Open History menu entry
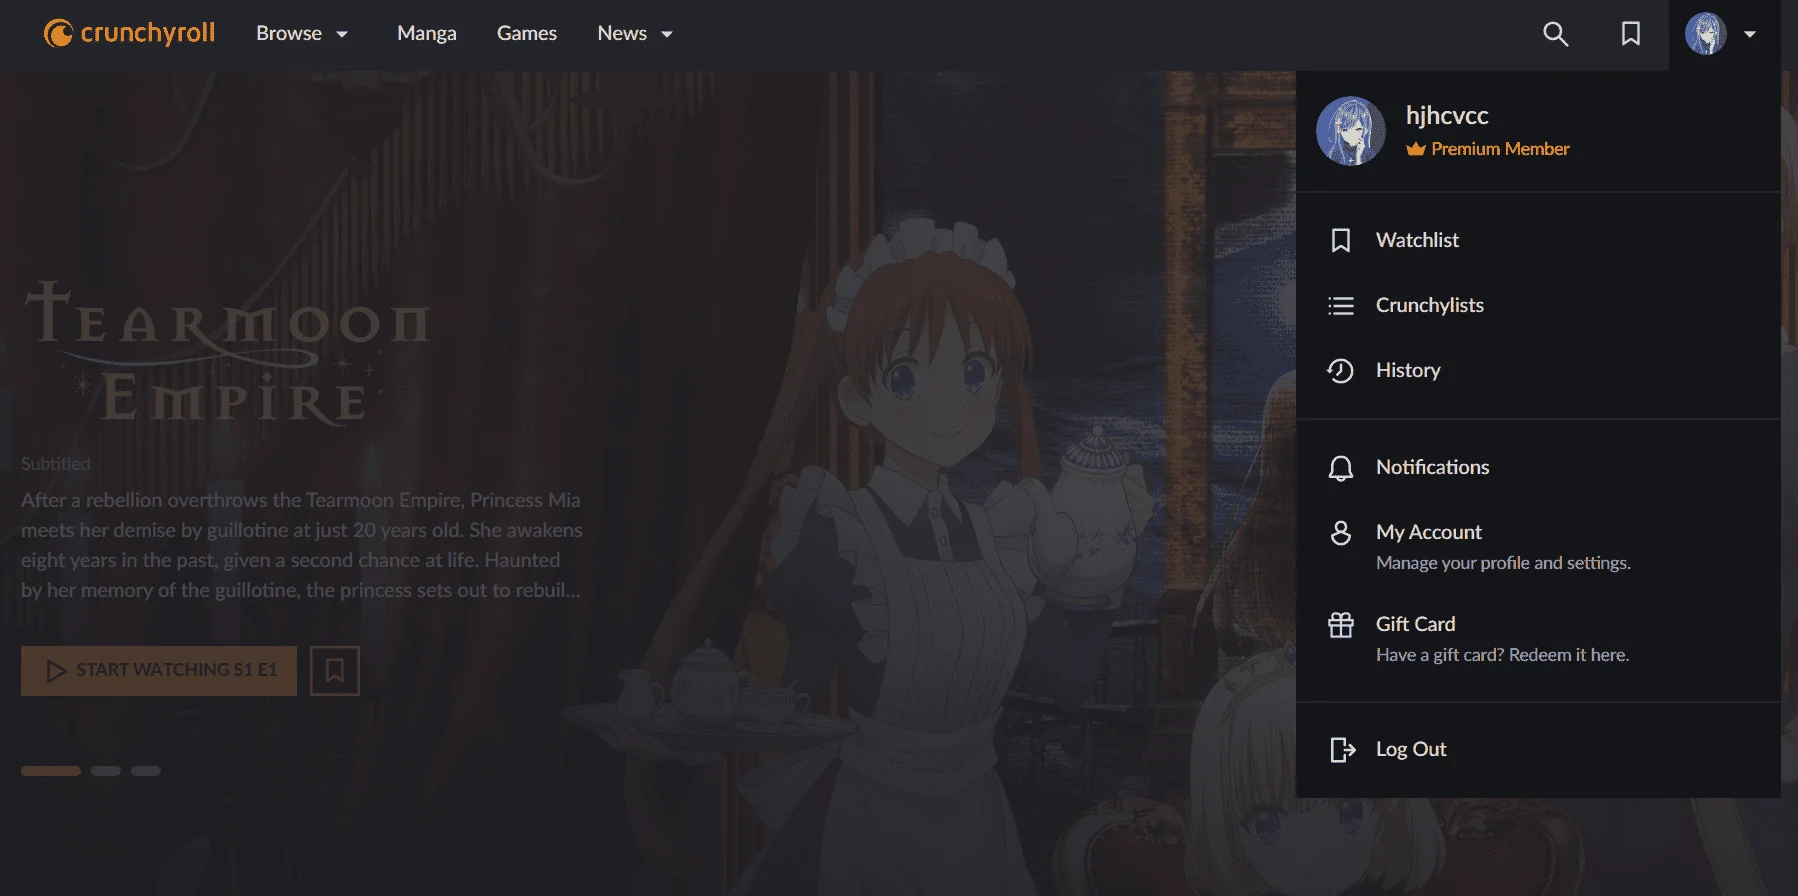The height and width of the screenshot is (896, 1798). pos(1538,370)
